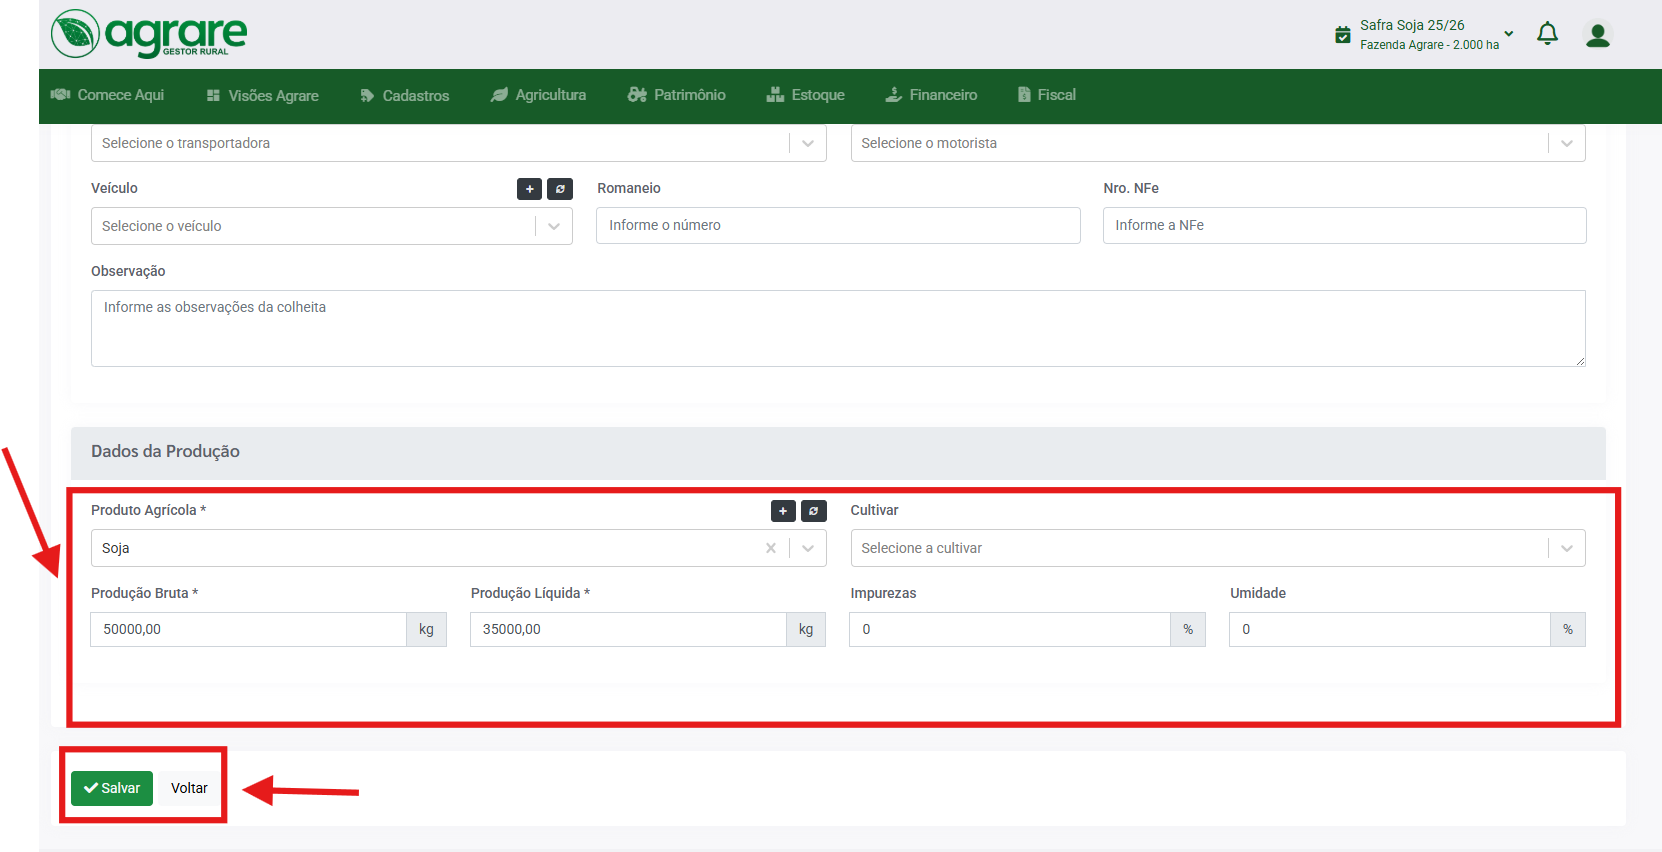Open the Financeiro menu
This screenshot has height=852, width=1662.
(x=931, y=95)
